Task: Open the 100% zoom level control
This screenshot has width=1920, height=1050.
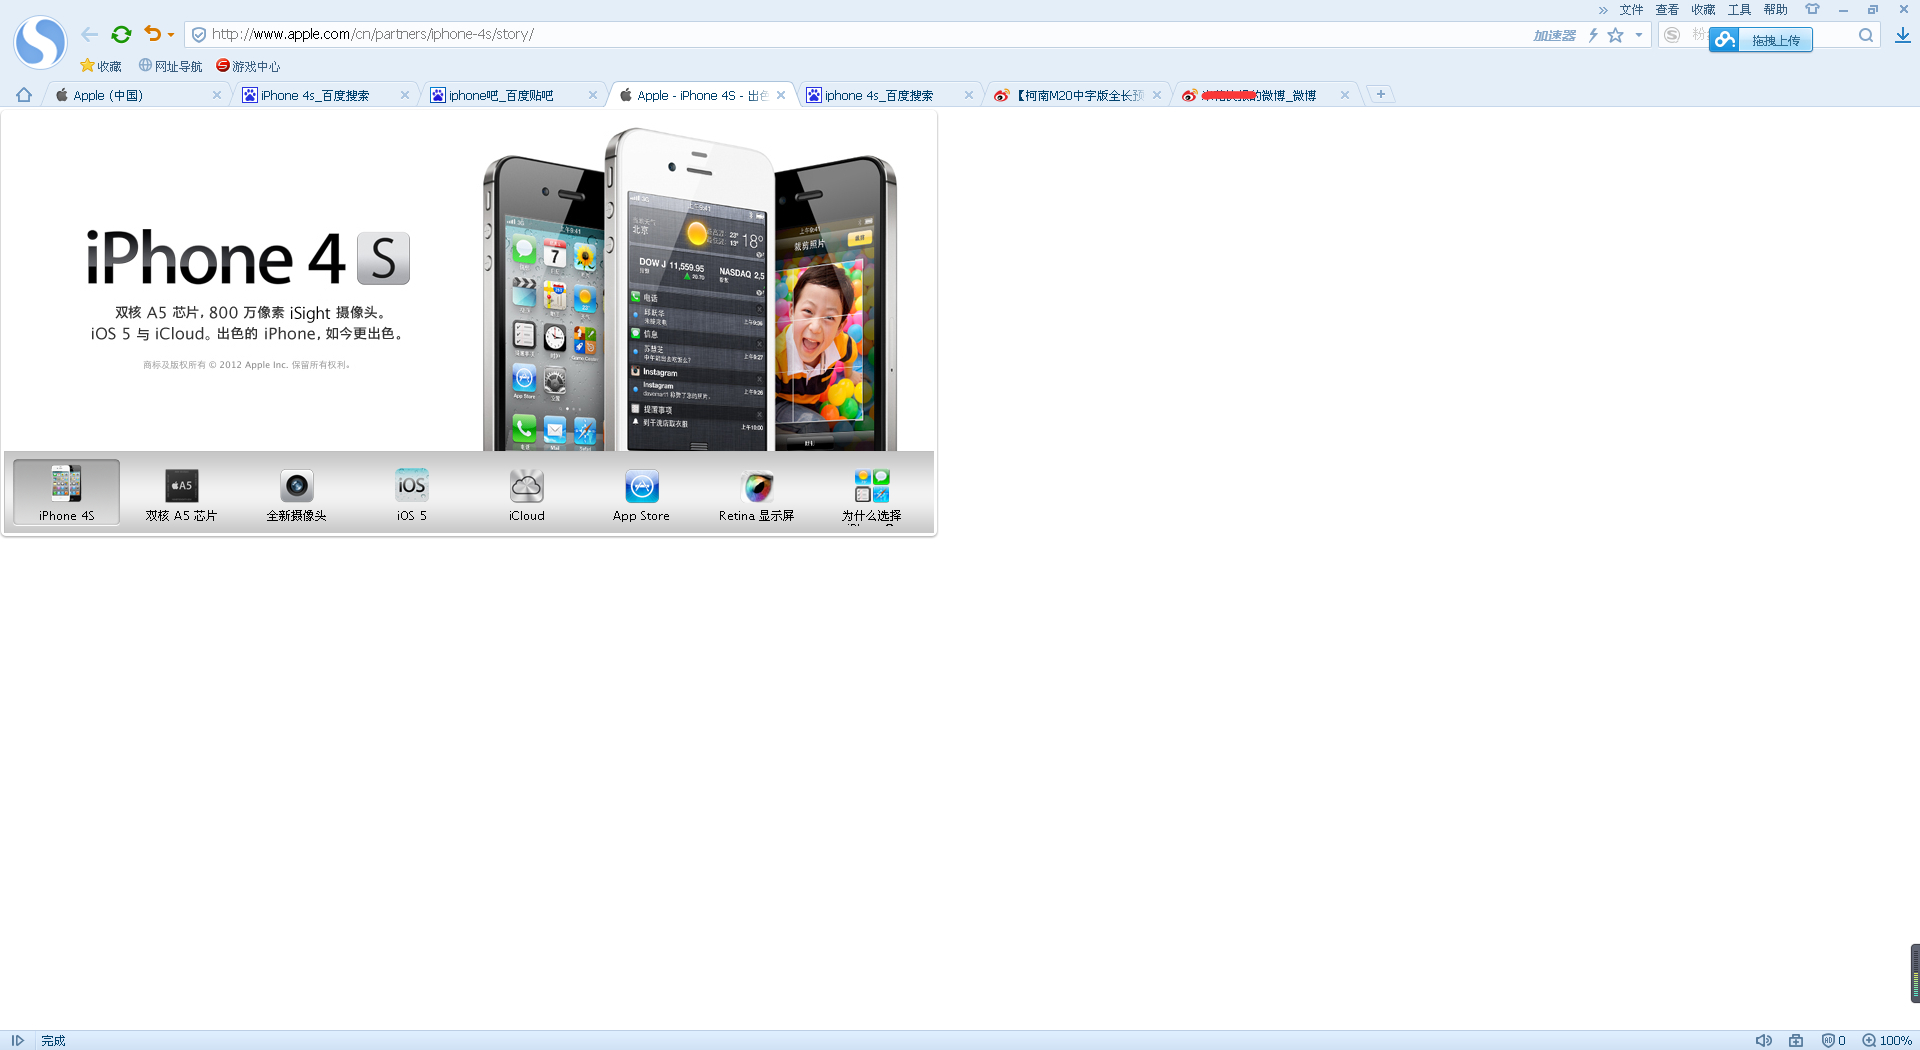Action: pyautogui.click(x=1887, y=1040)
